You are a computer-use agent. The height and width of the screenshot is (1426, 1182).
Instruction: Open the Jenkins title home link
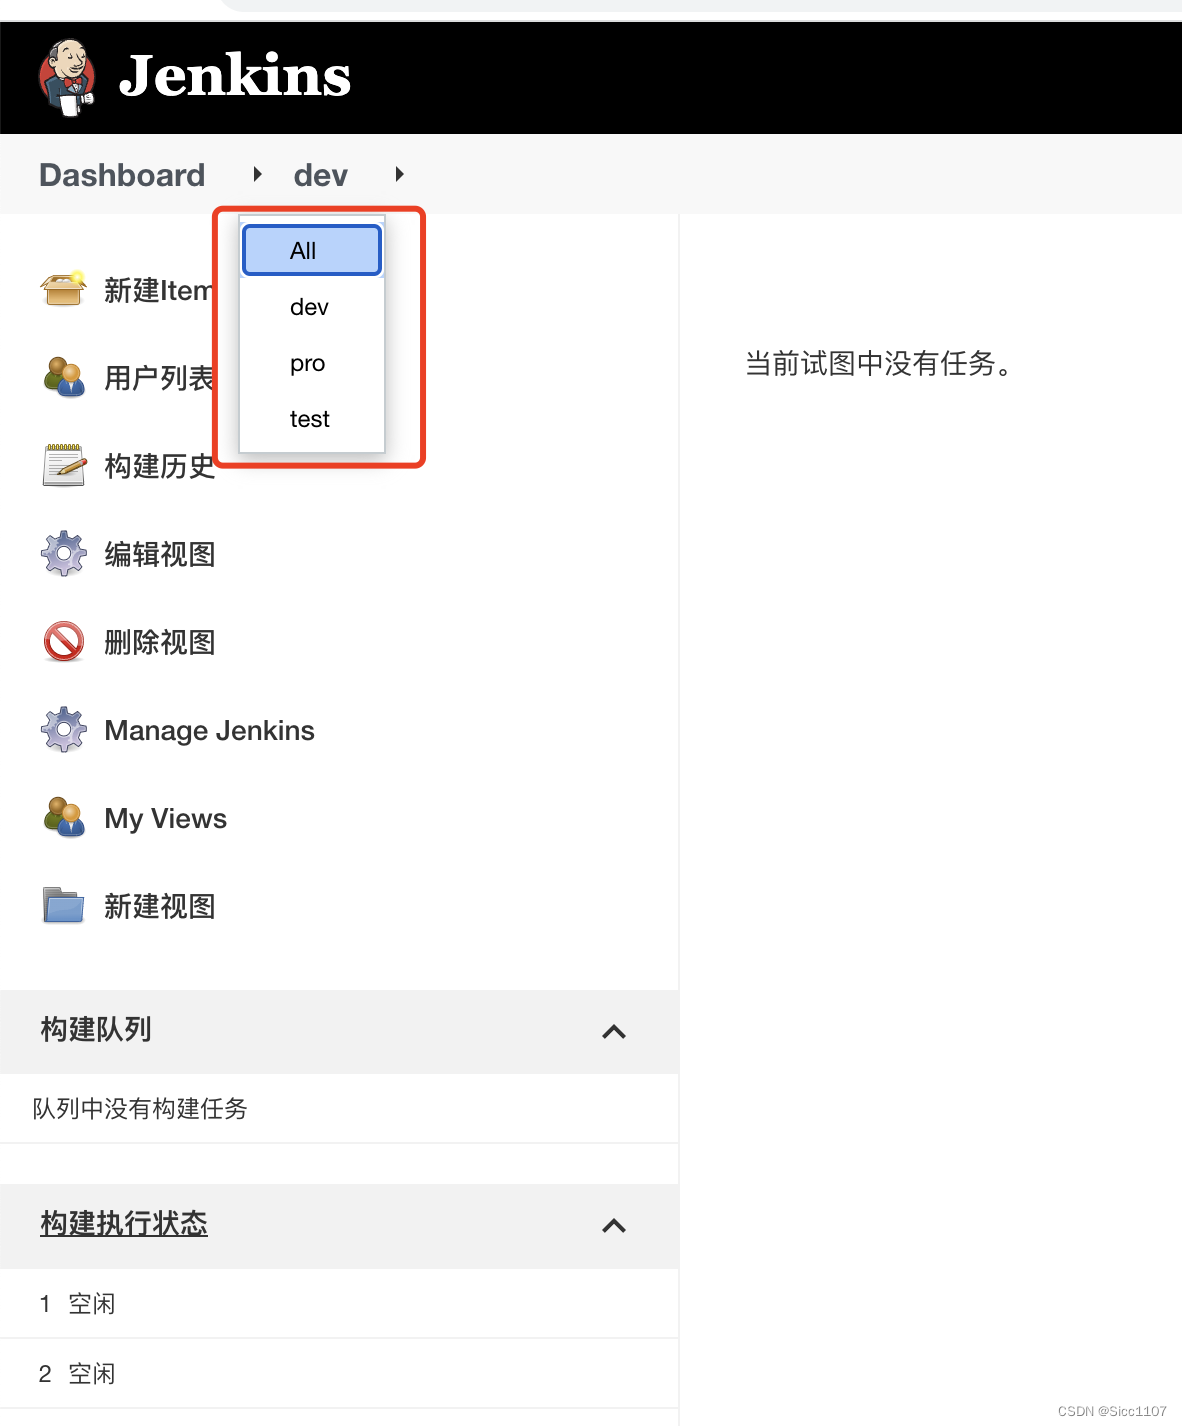[235, 76]
